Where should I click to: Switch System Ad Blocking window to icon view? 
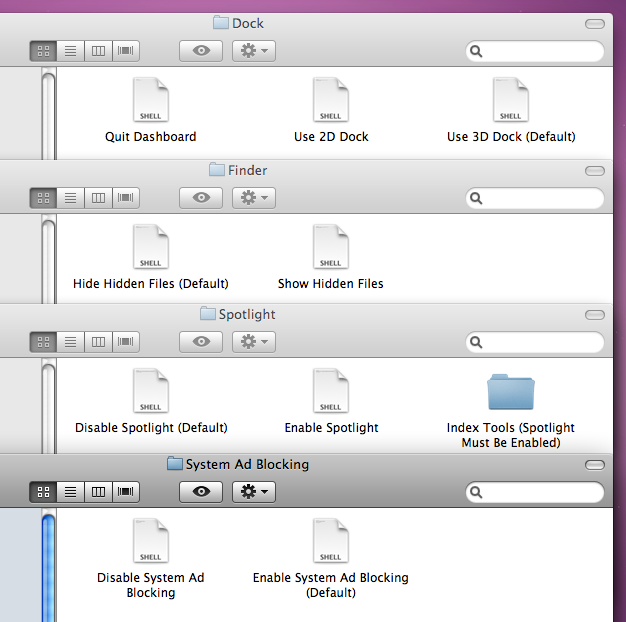(43, 492)
